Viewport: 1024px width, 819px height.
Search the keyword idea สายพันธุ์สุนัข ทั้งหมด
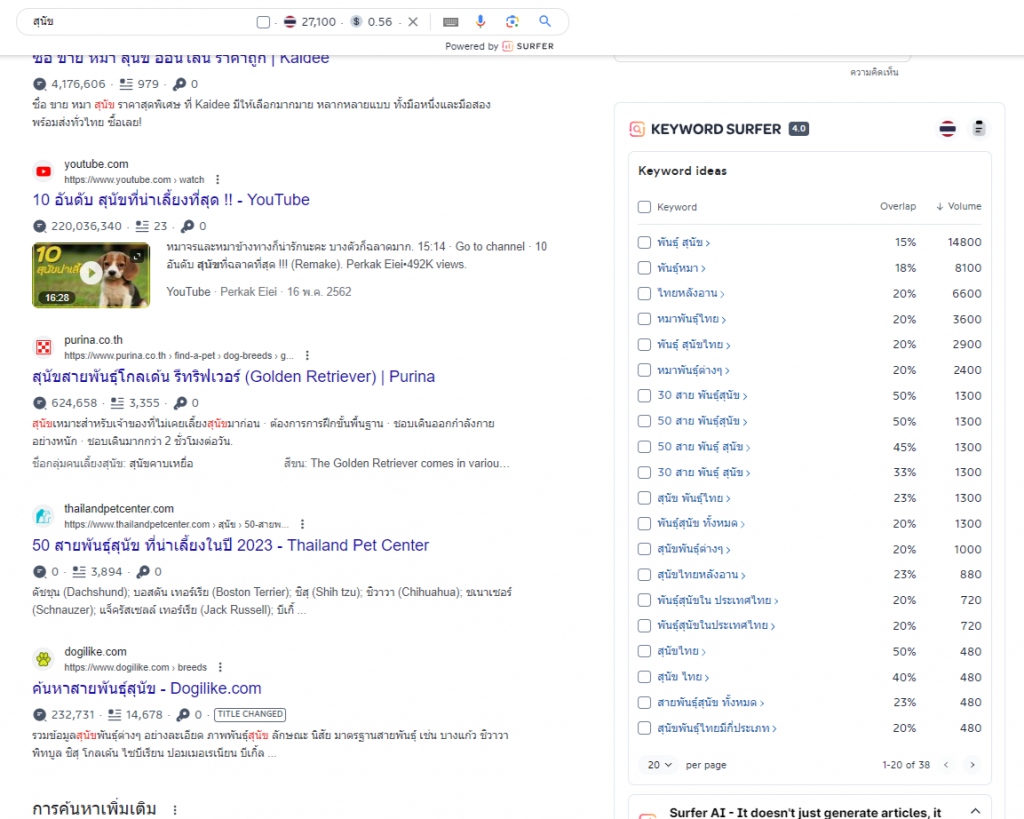click(711, 702)
